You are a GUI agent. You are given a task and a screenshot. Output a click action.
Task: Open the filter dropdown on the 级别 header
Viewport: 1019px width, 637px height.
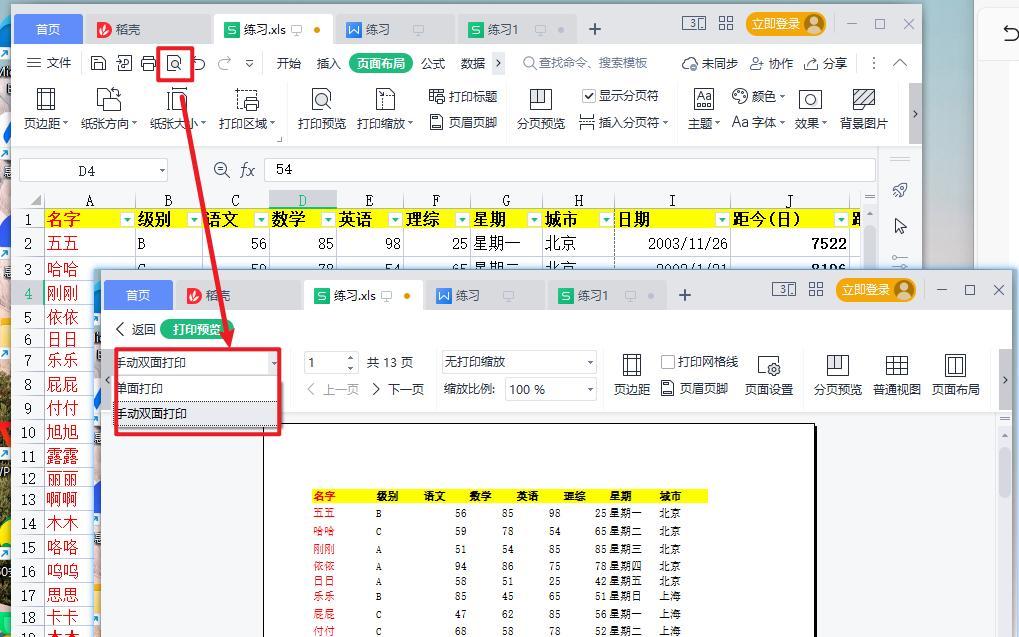click(x=194, y=220)
